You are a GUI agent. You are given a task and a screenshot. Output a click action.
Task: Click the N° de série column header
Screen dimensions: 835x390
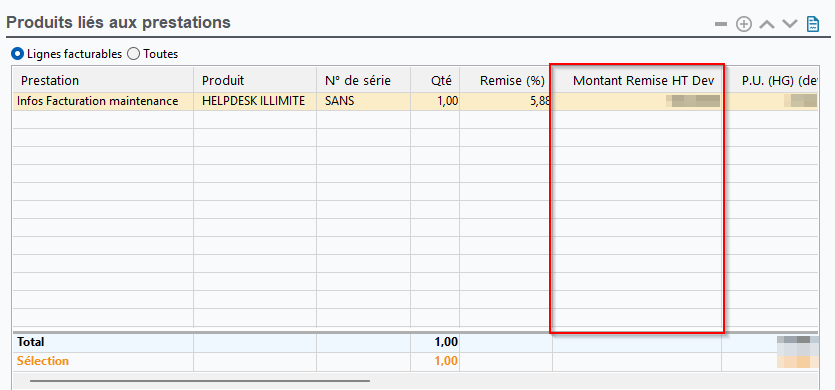pyautogui.click(x=363, y=80)
